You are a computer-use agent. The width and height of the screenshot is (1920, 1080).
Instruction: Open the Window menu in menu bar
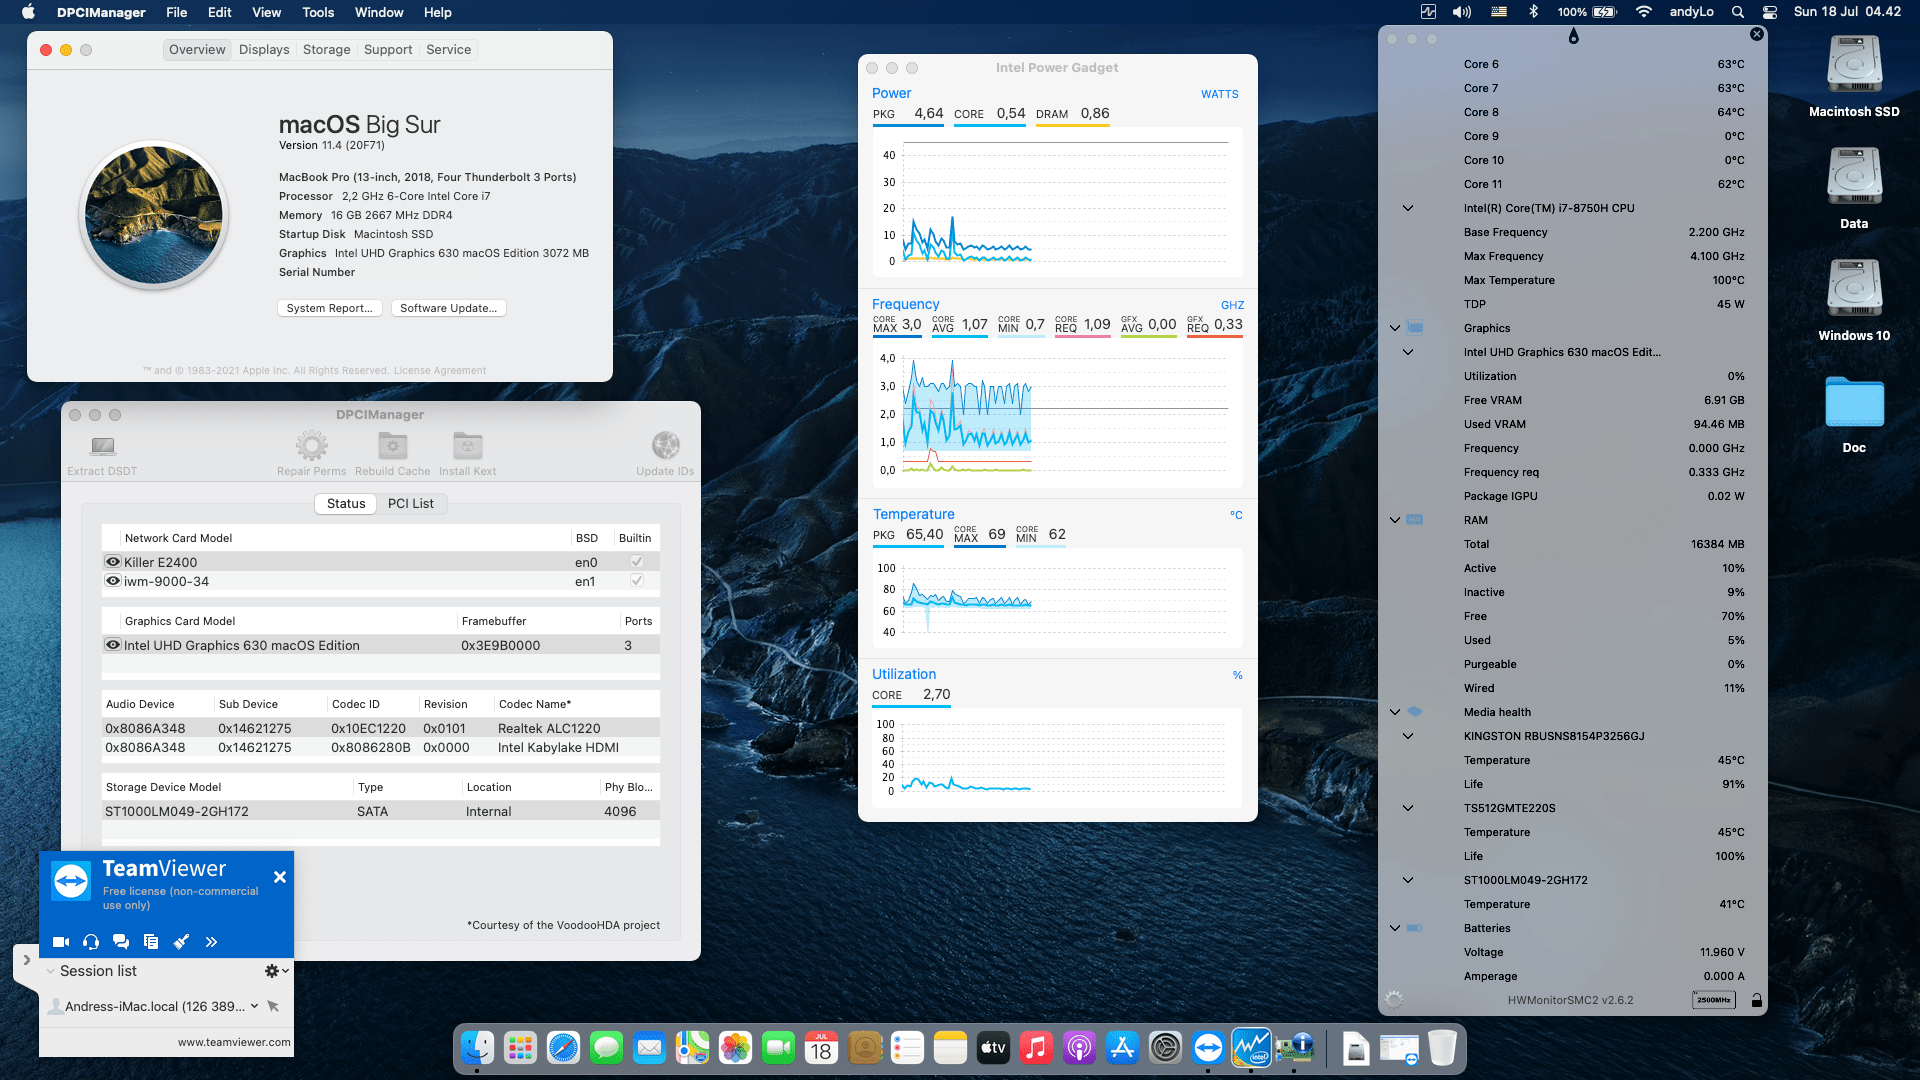[x=379, y=12]
